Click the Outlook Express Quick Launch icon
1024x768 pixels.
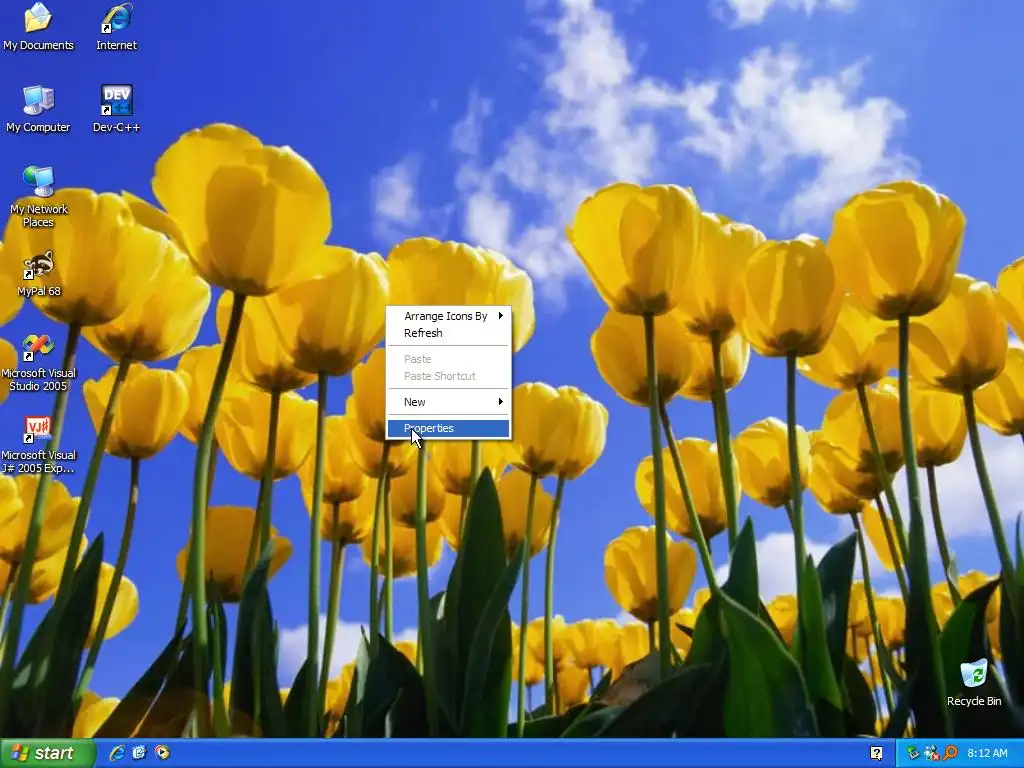tap(139, 752)
